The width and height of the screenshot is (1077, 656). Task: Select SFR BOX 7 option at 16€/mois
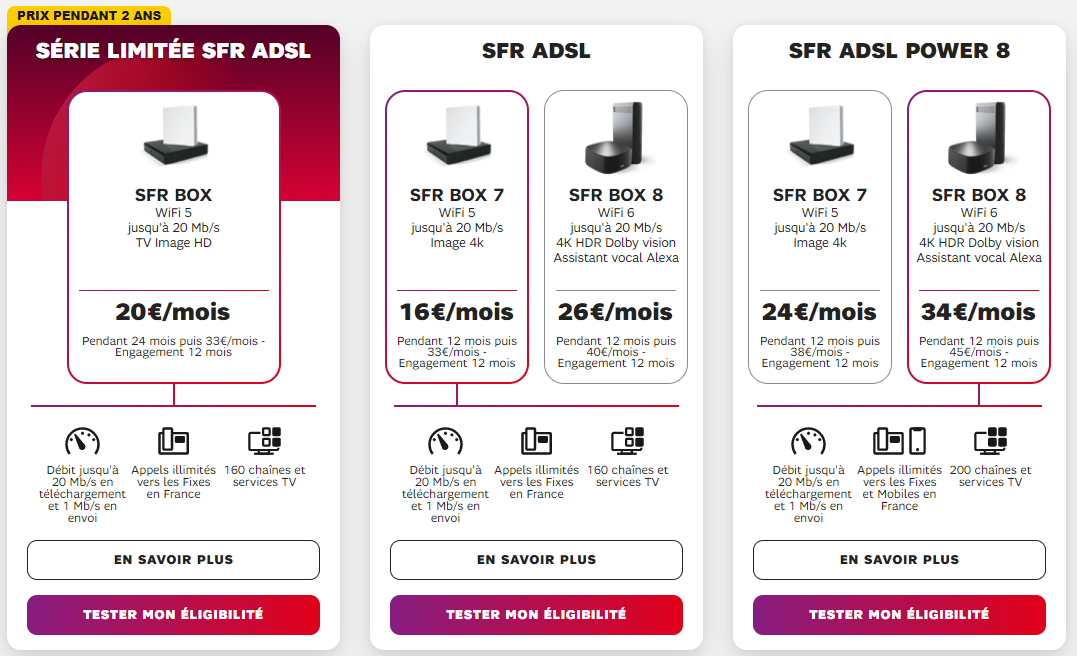457,236
